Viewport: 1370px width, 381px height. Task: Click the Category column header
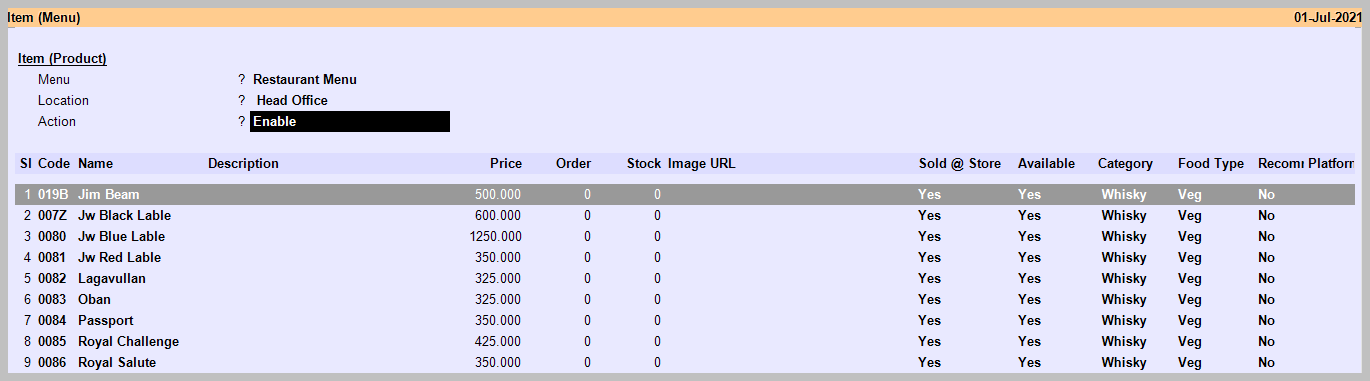[1125, 164]
